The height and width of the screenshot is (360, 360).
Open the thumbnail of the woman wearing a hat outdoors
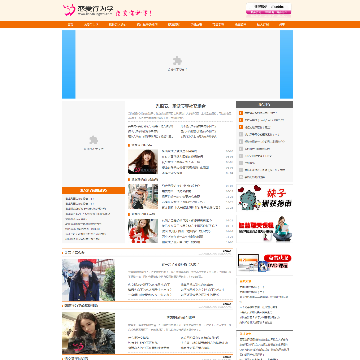click(143, 197)
